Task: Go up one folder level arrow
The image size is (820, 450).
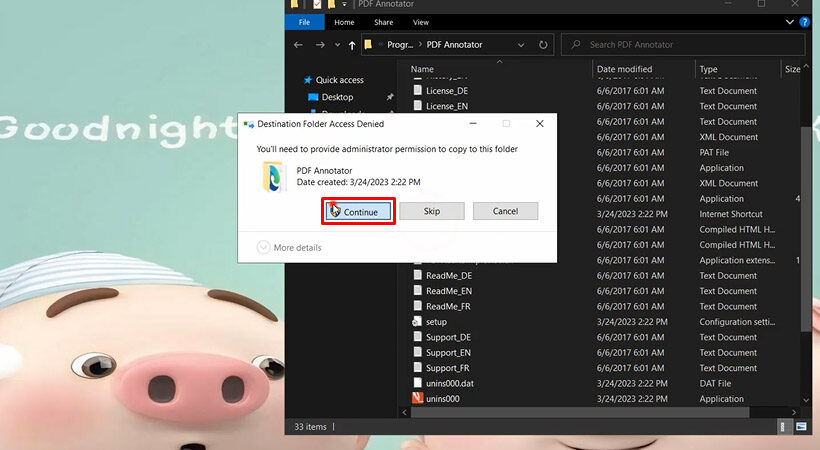Action: click(352, 45)
